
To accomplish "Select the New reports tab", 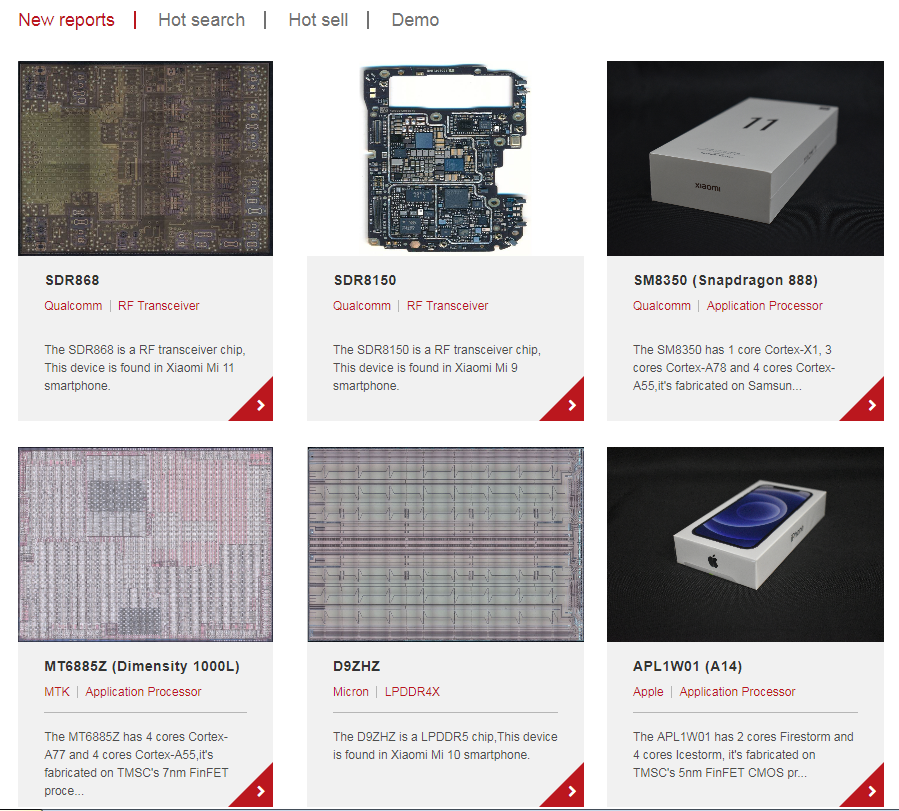I will pos(66,20).
